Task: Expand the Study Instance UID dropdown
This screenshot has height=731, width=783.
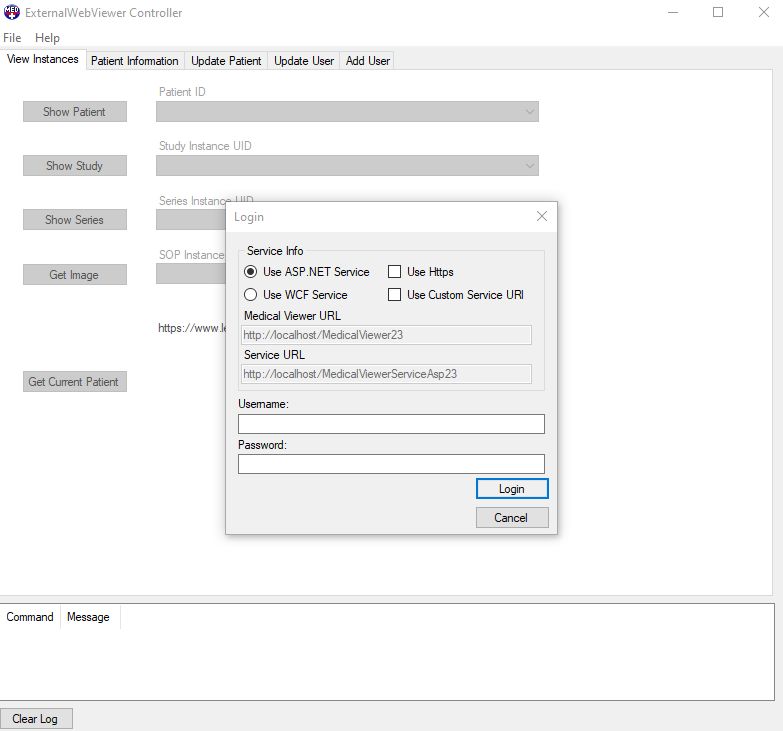Action: point(530,166)
